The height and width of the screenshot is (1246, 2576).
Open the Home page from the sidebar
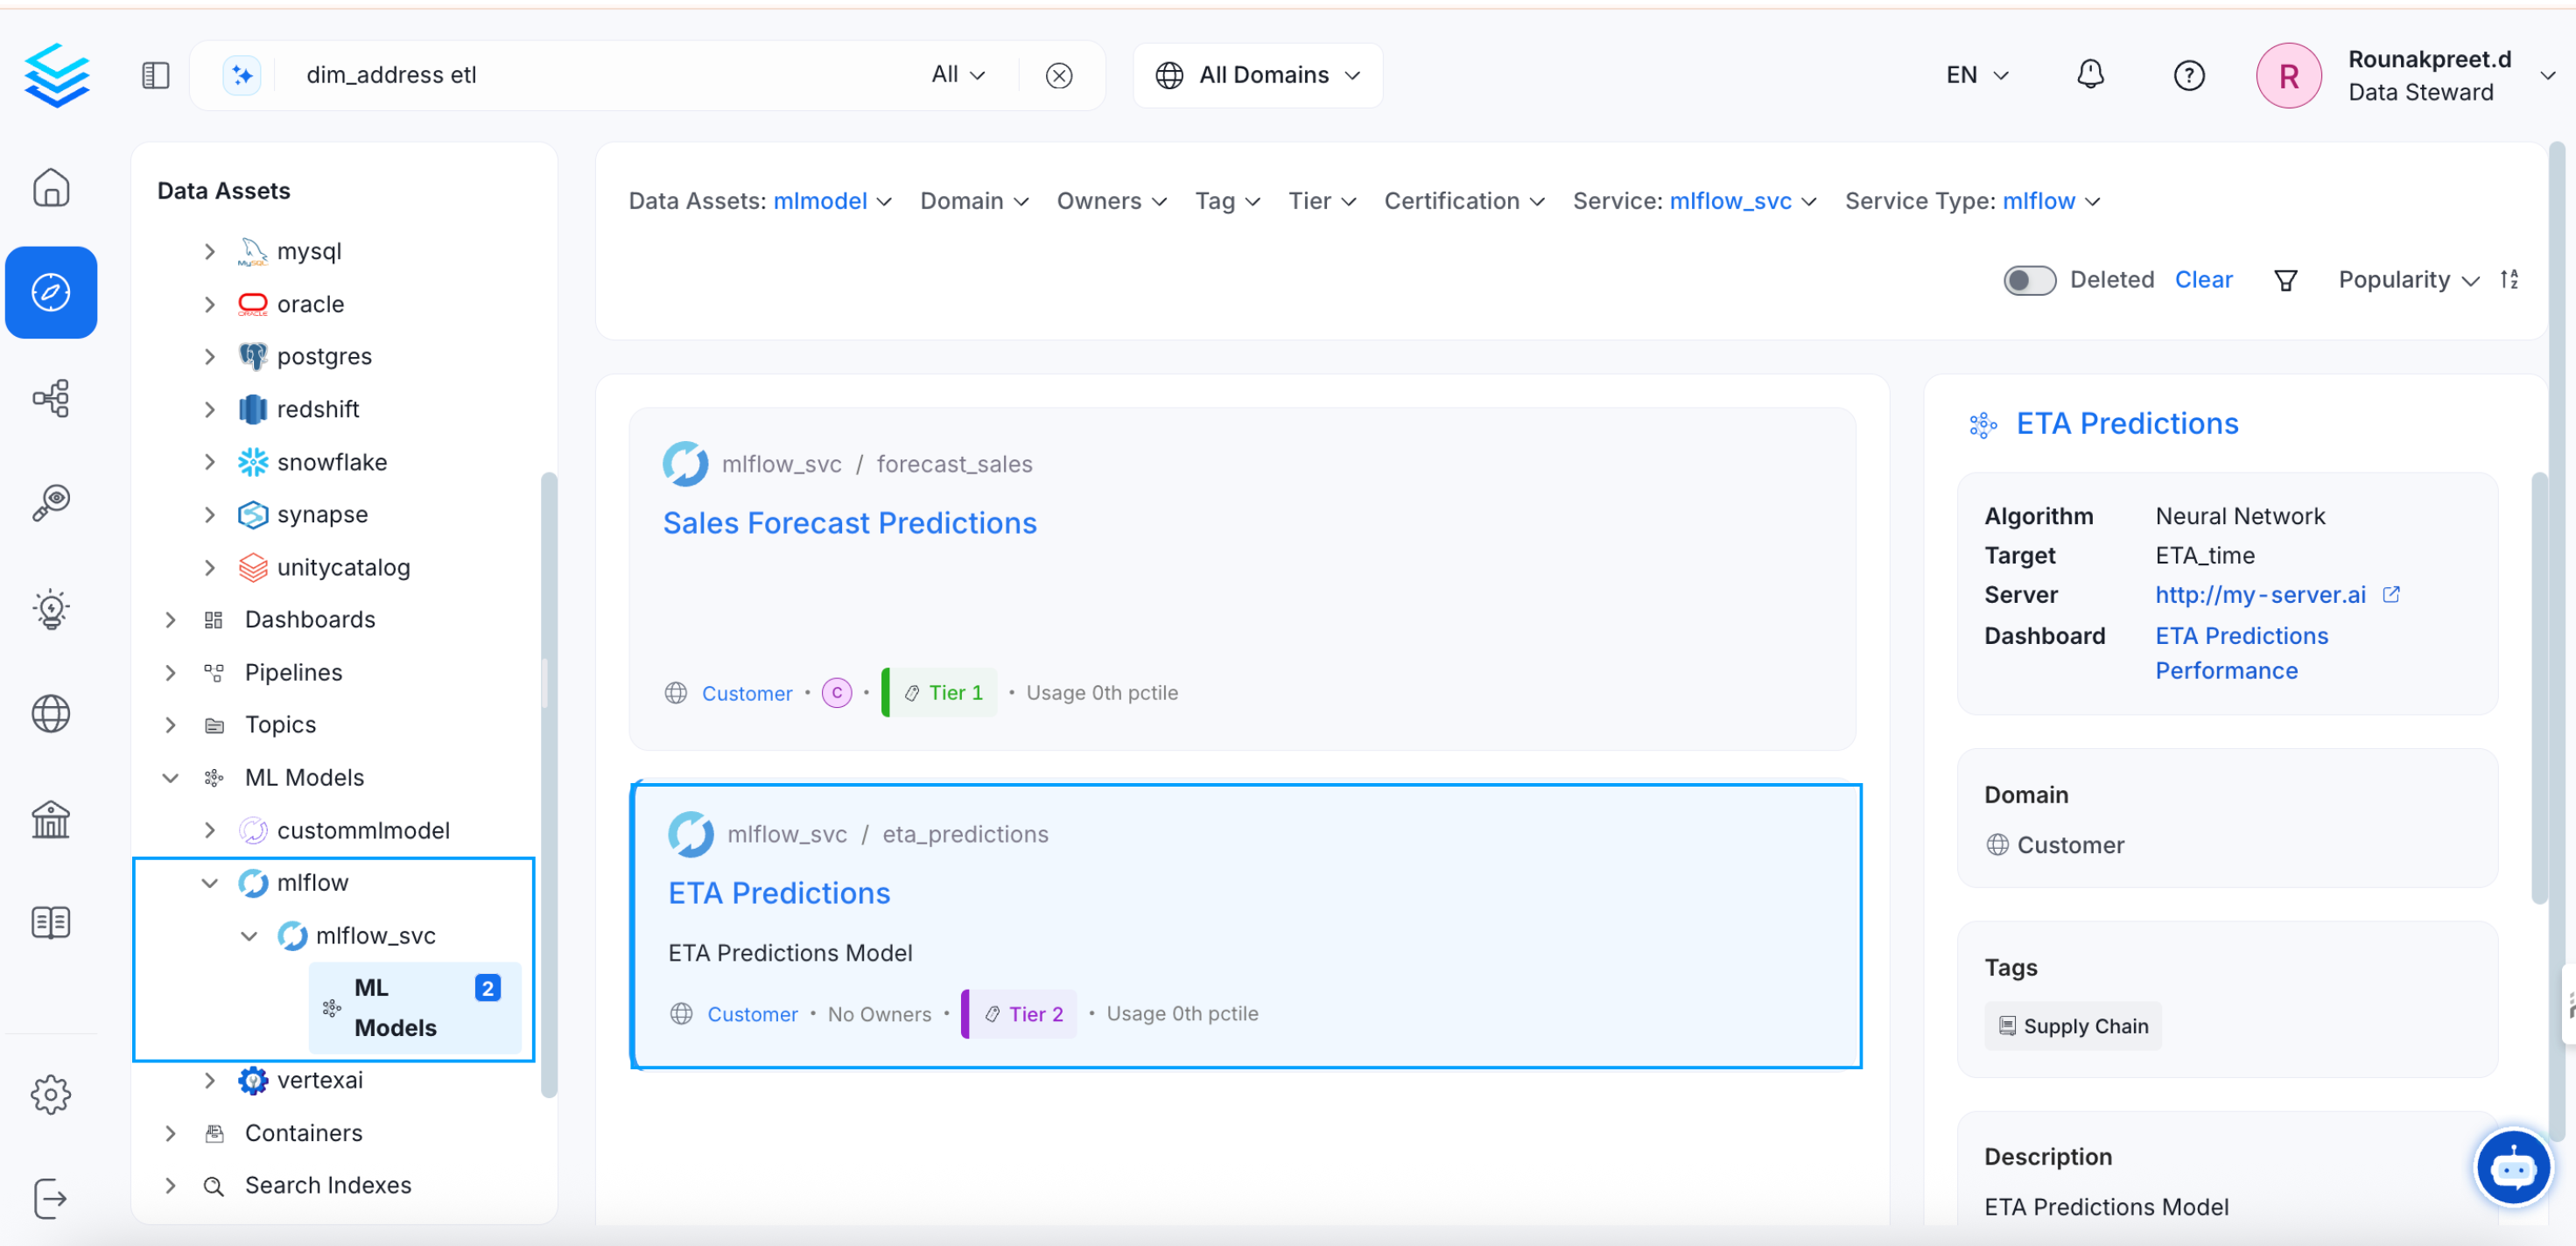coord(51,187)
